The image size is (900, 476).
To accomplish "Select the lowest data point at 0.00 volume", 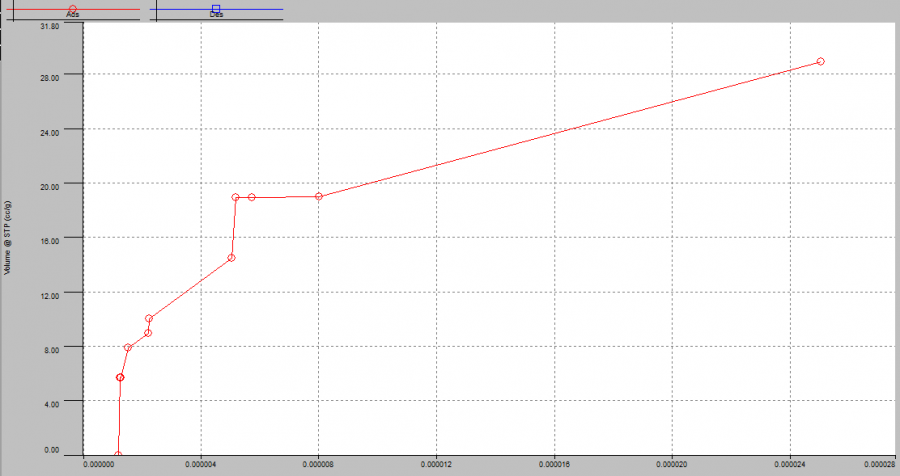I will [x=118, y=455].
